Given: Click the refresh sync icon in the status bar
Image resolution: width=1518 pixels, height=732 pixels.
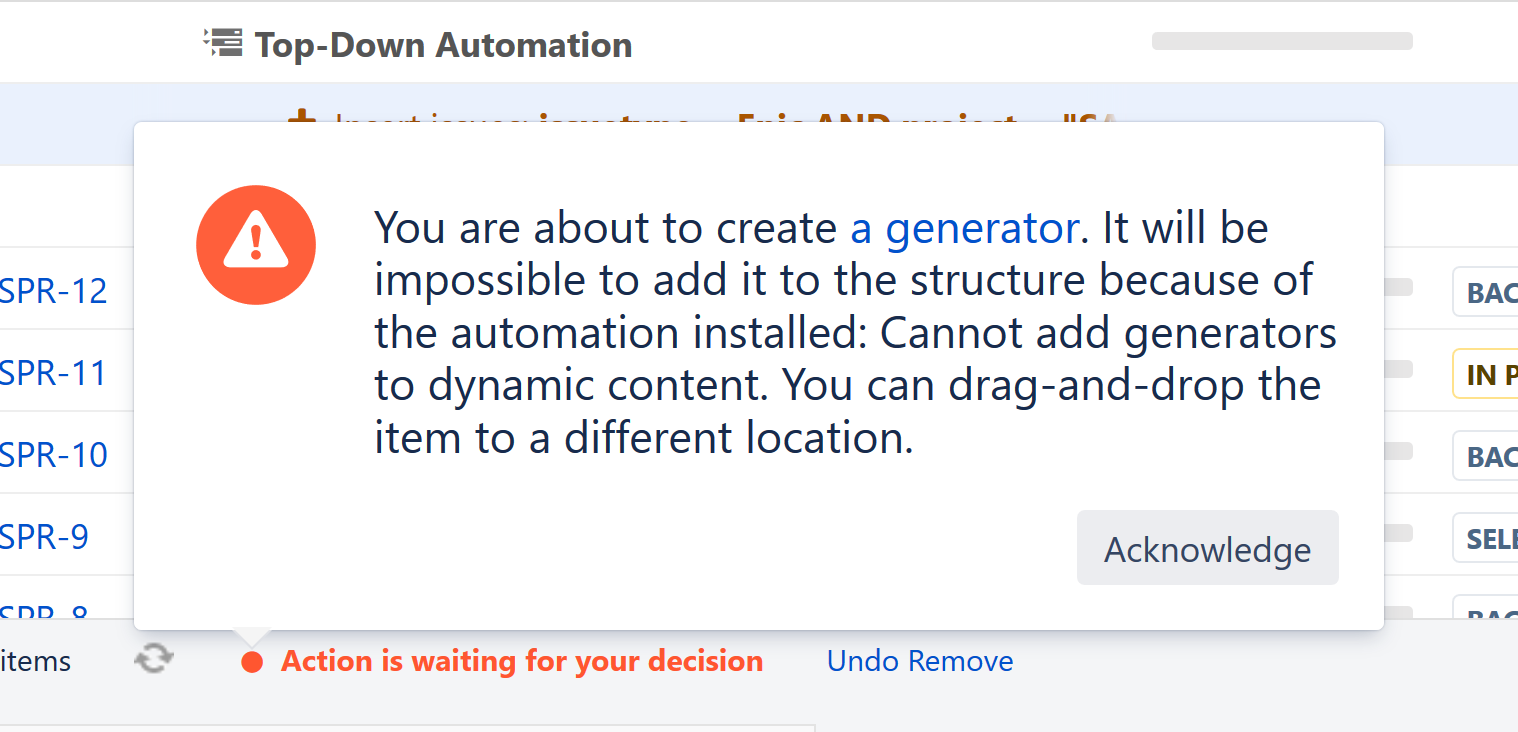Looking at the screenshot, I should (x=153, y=658).
